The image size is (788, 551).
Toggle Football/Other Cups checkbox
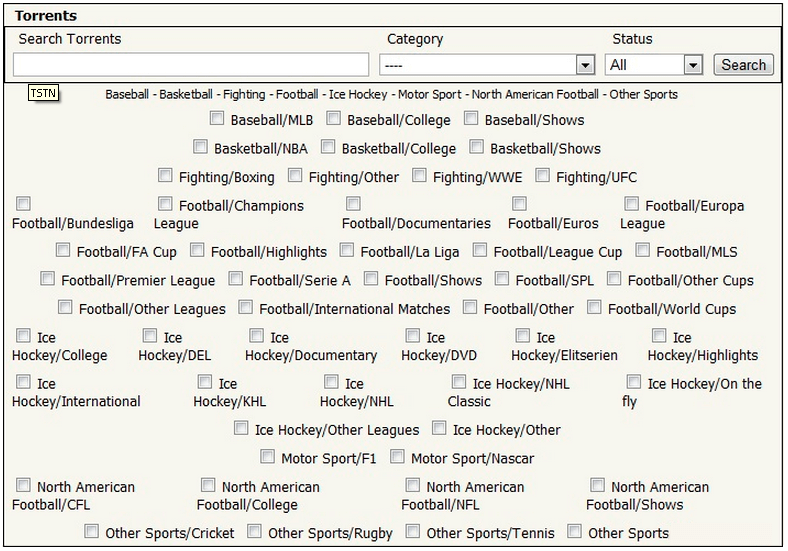click(614, 279)
